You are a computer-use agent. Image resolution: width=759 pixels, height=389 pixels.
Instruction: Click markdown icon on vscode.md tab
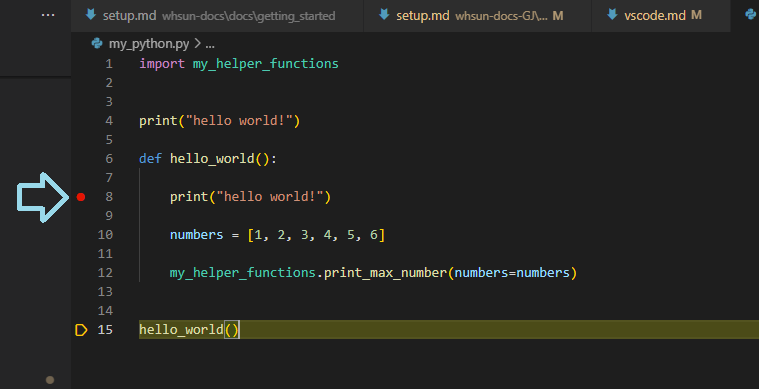pyautogui.click(x=612, y=15)
